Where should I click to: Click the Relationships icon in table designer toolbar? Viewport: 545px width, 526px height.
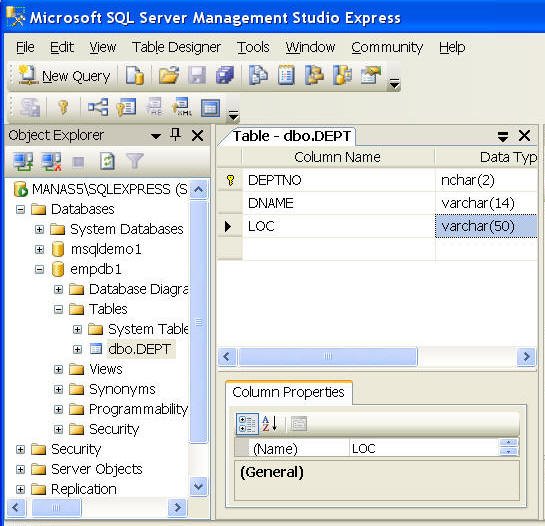click(98, 107)
